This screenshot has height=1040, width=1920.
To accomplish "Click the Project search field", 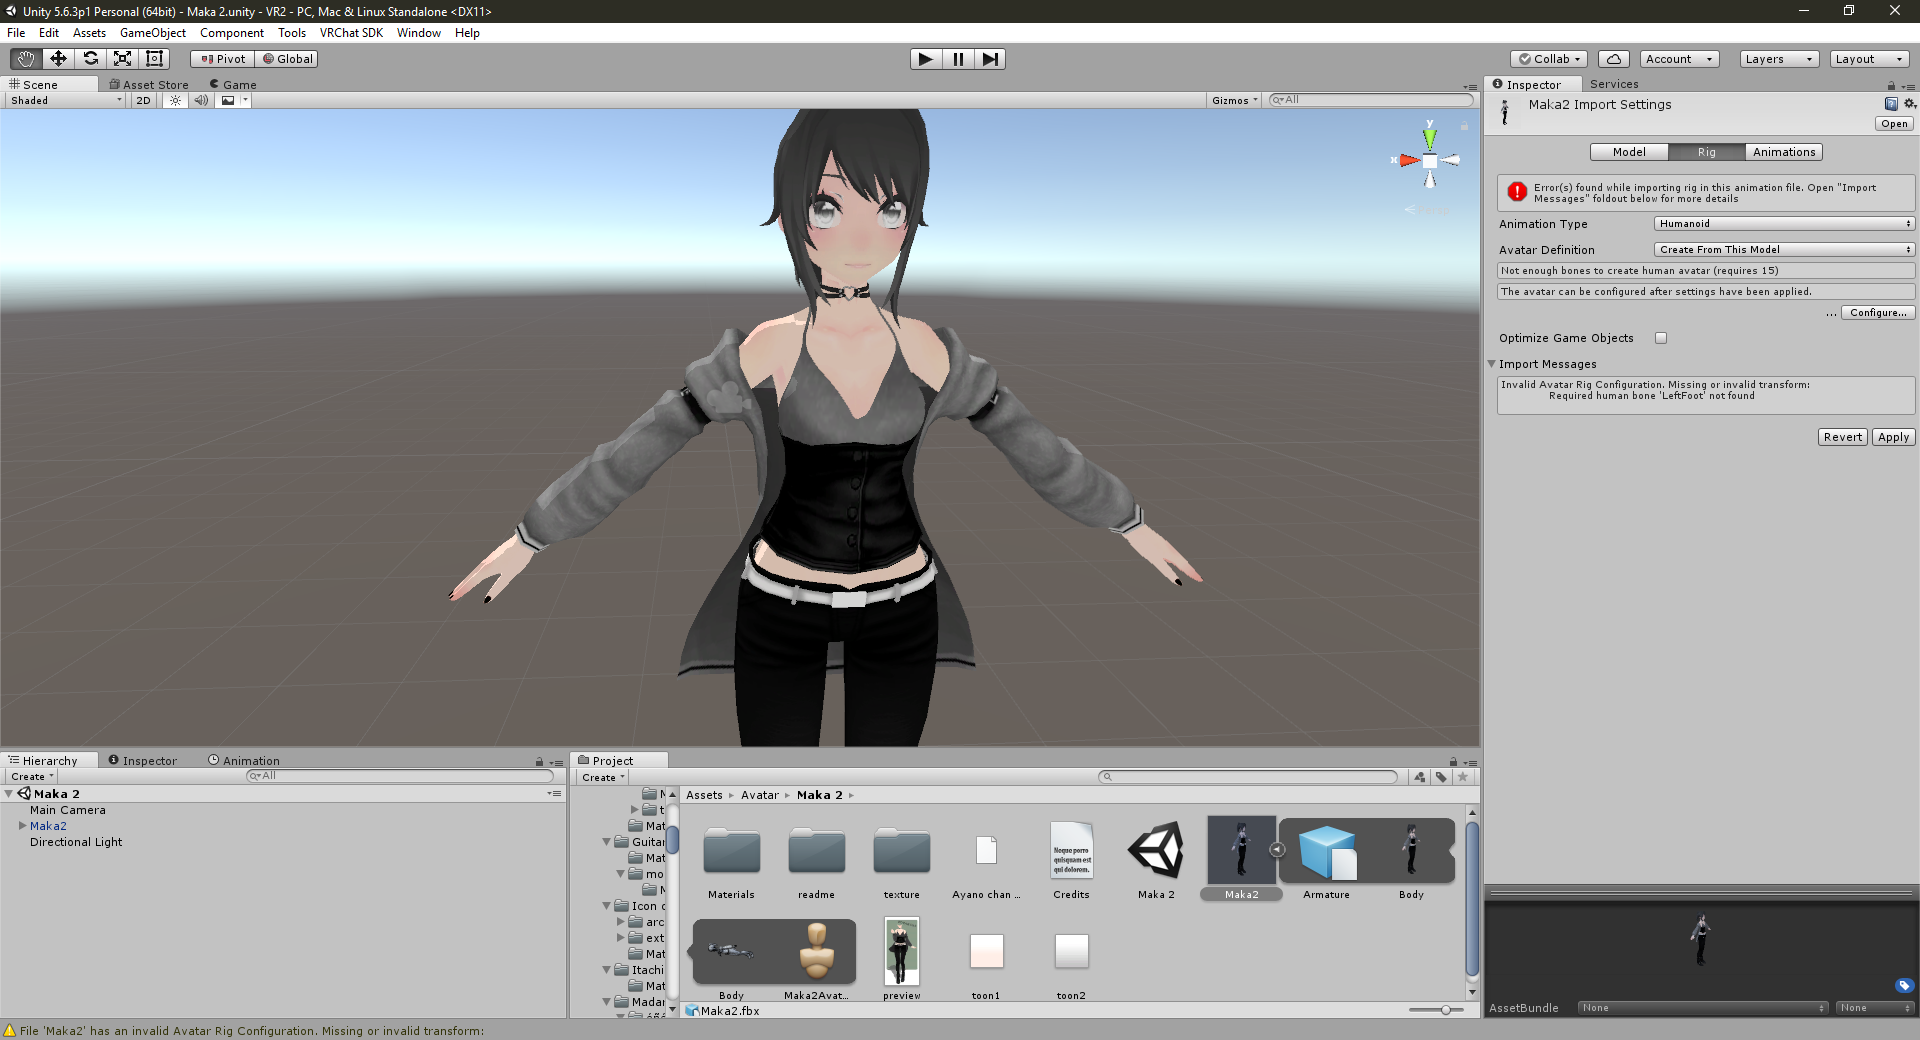I will [1248, 777].
